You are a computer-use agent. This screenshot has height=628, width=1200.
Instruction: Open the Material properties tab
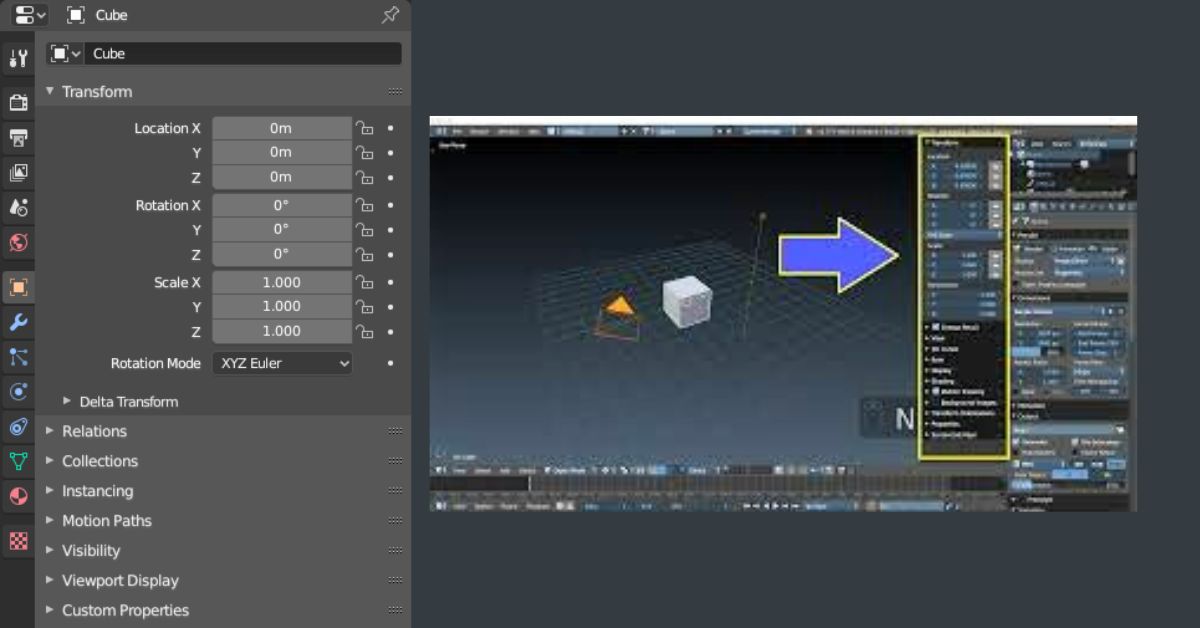[18, 496]
